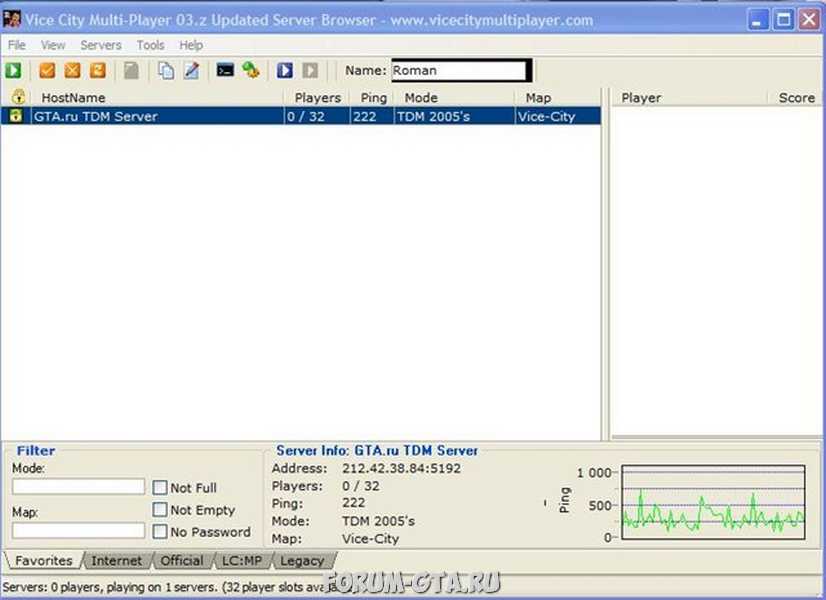
Task: Select the GTA.ru TDM Server row
Action: (301, 116)
